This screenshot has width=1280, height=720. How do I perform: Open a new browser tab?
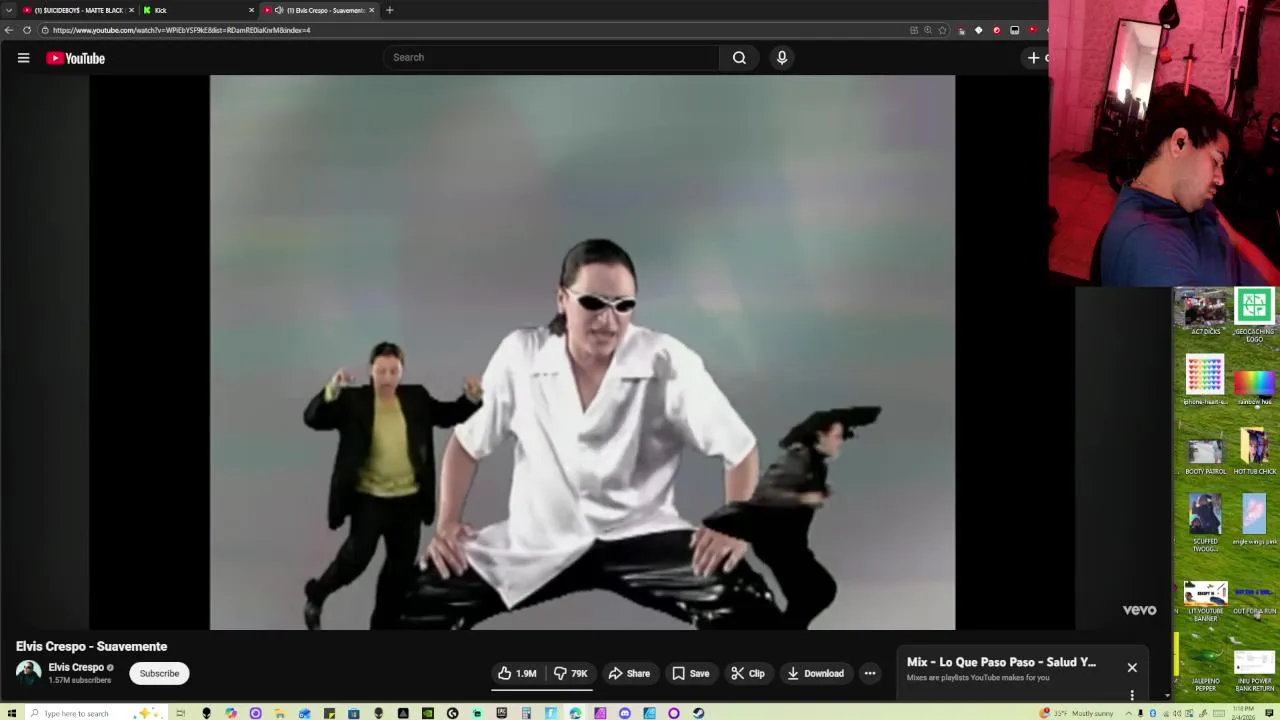click(389, 10)
